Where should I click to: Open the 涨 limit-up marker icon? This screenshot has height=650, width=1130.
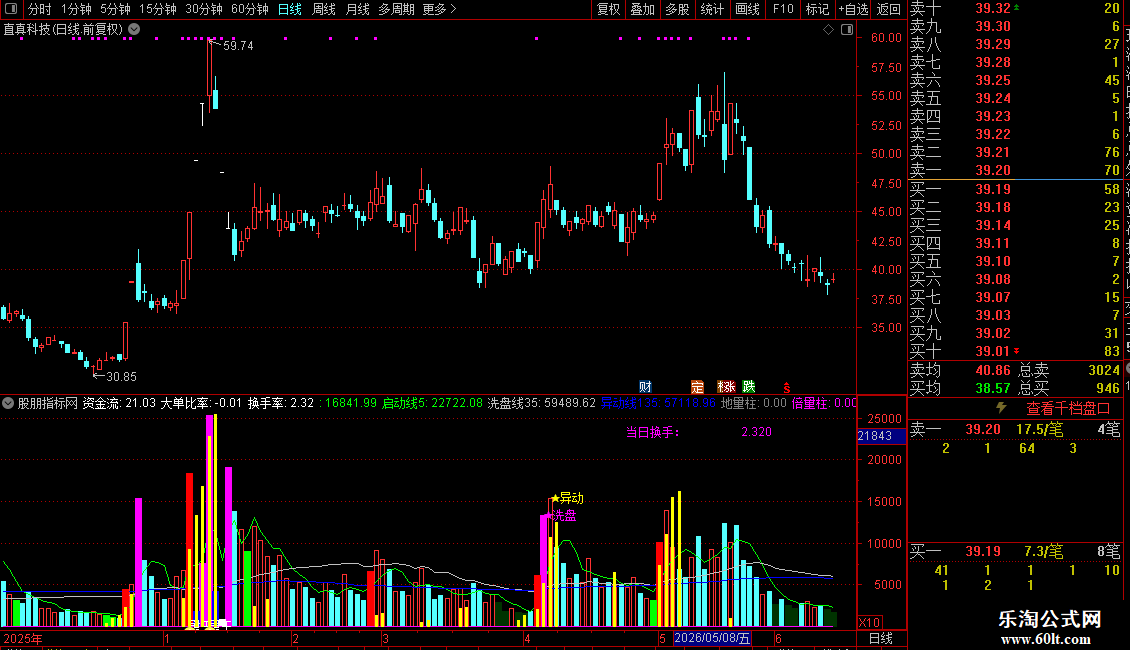click(x=726, y=387)
